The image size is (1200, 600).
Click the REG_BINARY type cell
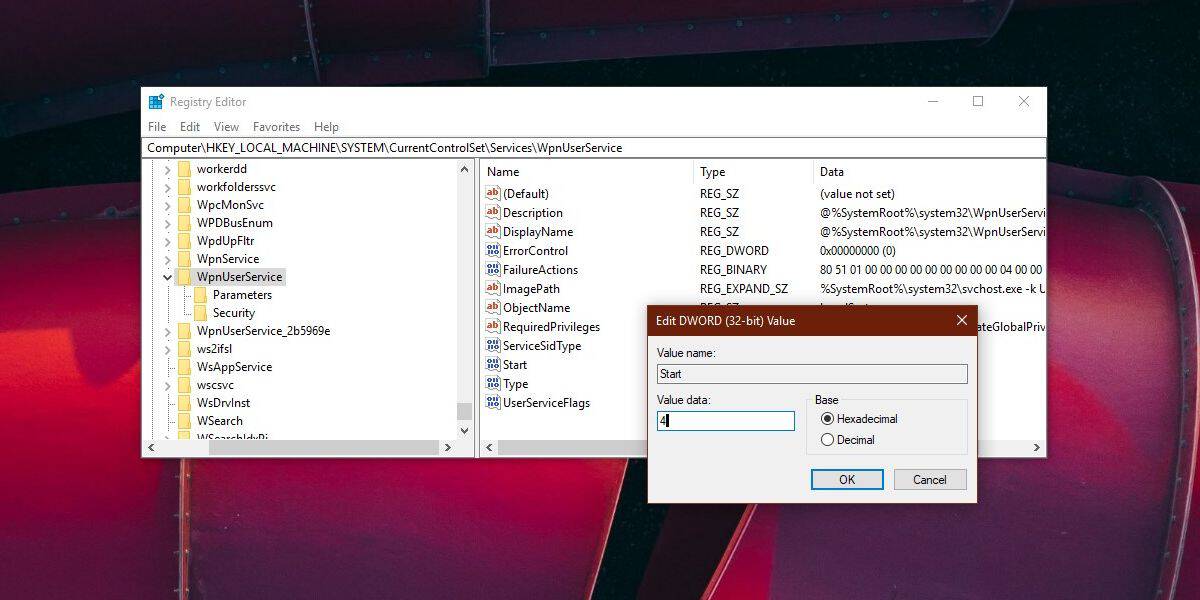(734, 270)
